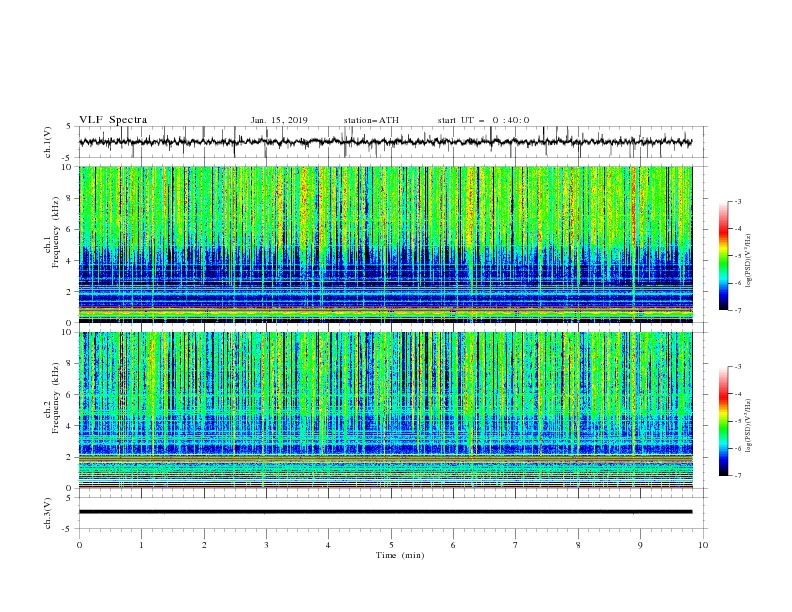Click the ch.1 voltage waveform trace
The height and width of the screenshot is (612, 792).
coord(385,142)
